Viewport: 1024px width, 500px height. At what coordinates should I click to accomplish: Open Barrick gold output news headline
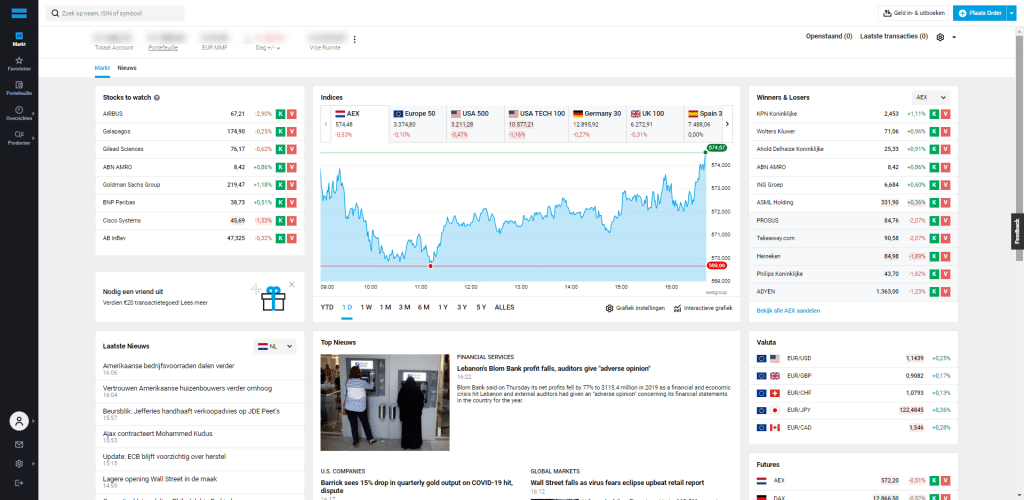[x=417, y=486]
